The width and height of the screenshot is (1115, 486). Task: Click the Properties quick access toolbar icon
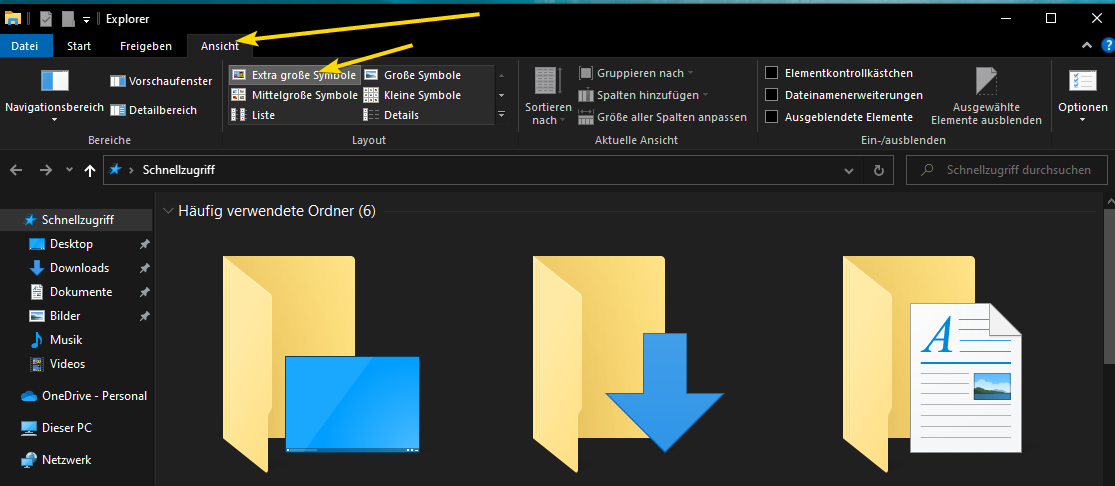pyautogui.click(x=46, y=19)
